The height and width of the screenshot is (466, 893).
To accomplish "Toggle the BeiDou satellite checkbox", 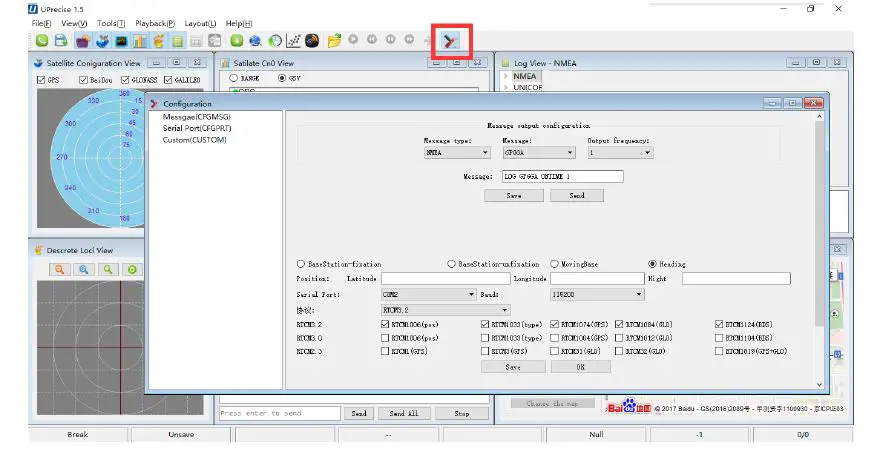I will tap(82, 79).
